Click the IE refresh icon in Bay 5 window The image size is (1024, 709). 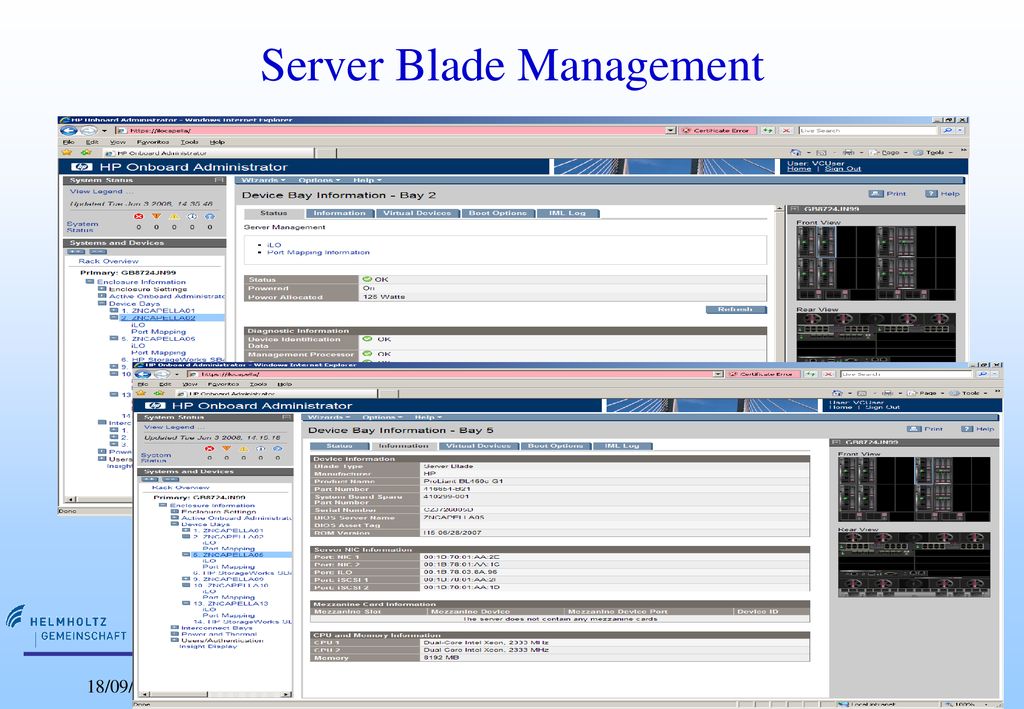tap(810, 374)
